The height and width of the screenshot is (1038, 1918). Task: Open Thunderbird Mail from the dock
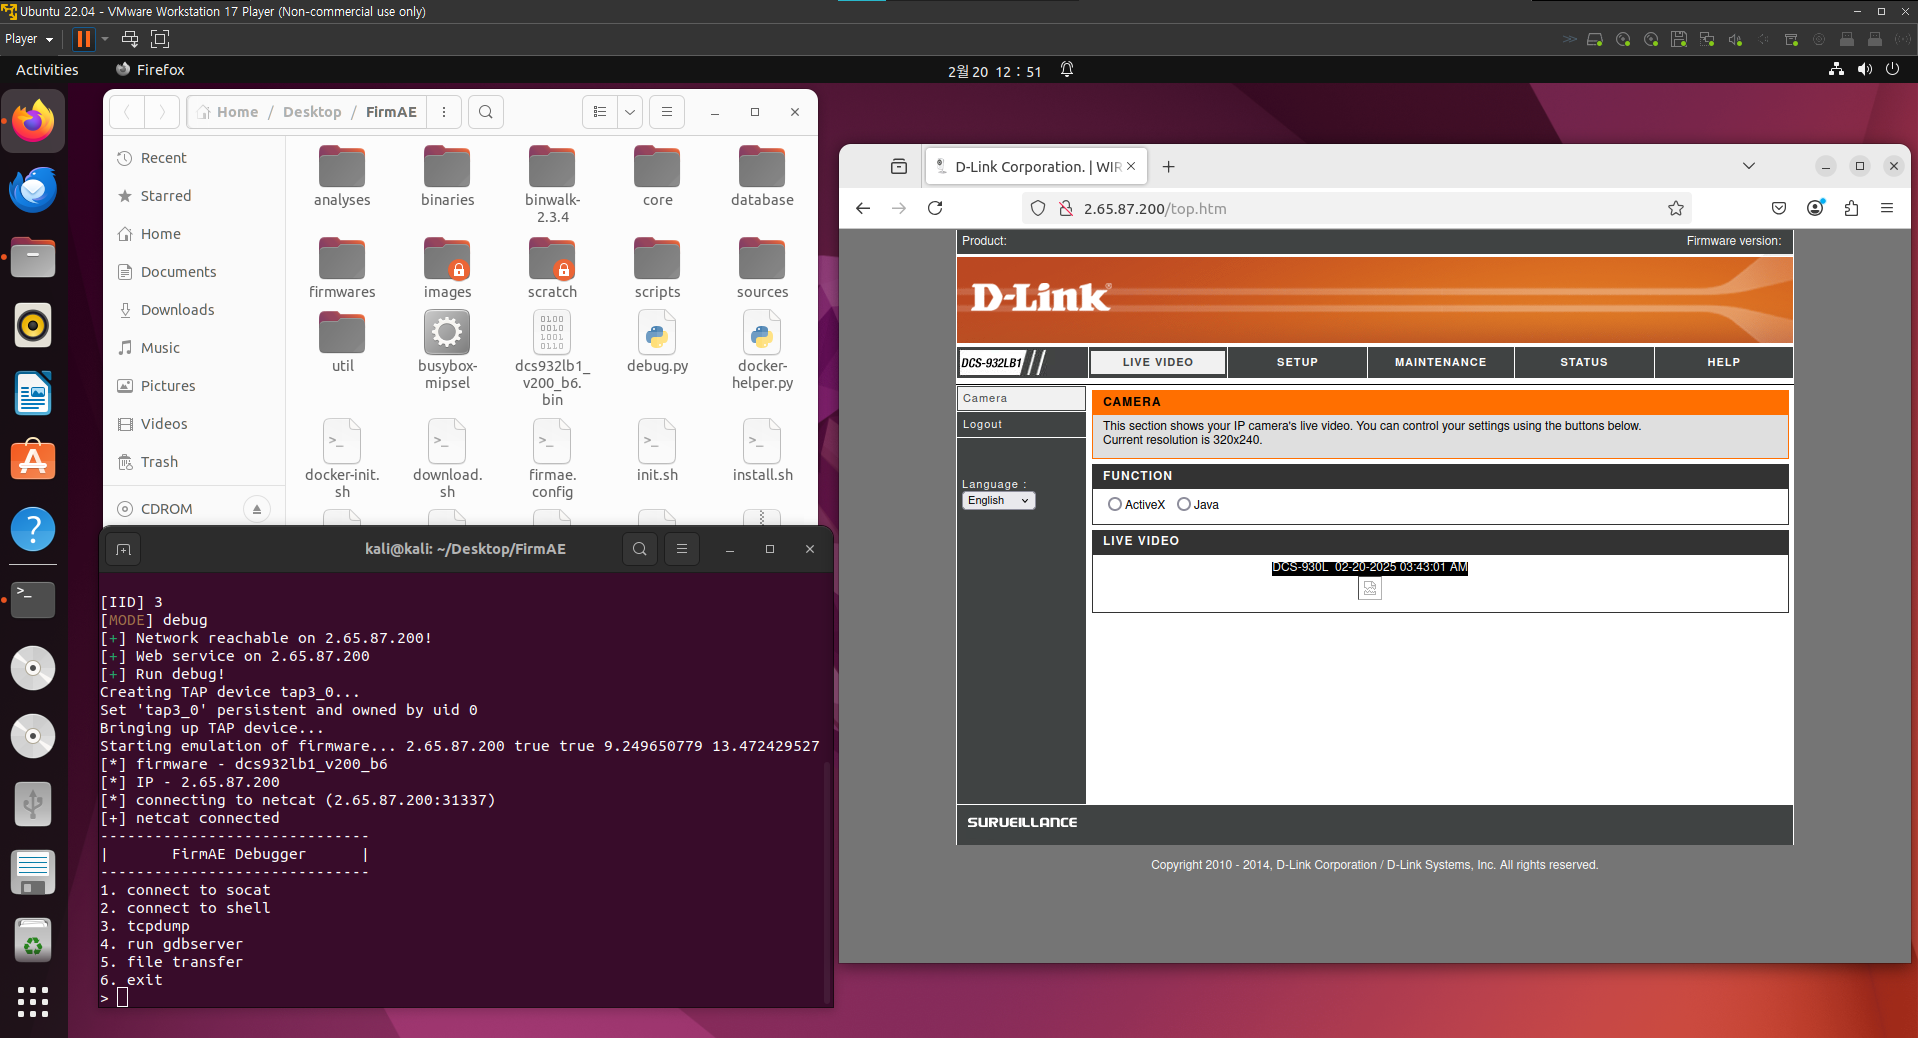click(33, 189)
